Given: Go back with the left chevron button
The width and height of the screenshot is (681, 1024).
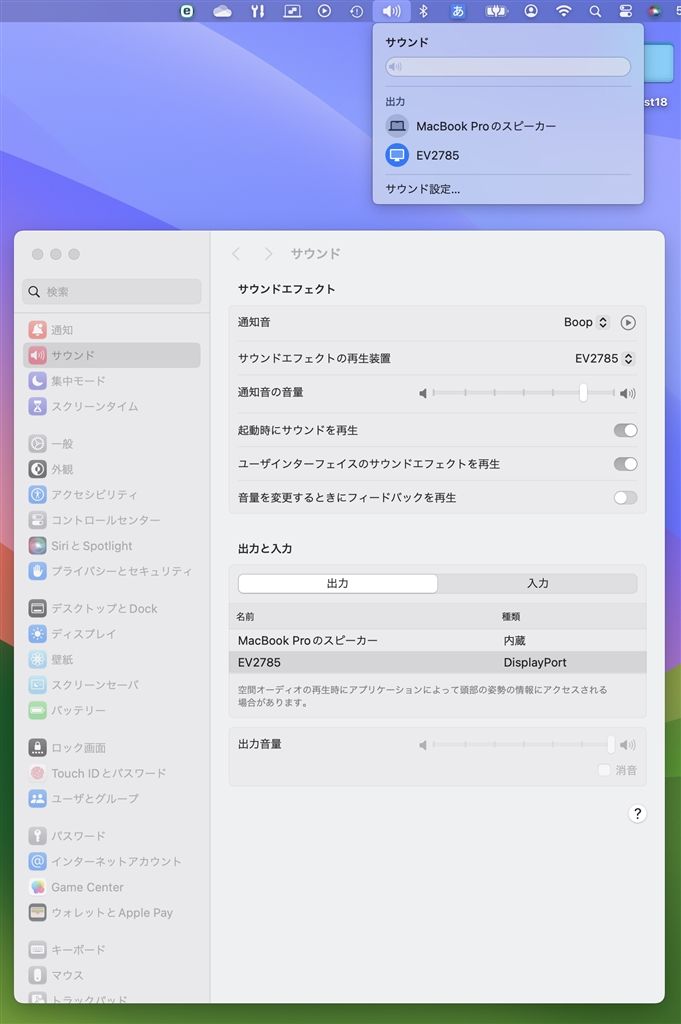Looking at the screenshot, I should 236,254.
